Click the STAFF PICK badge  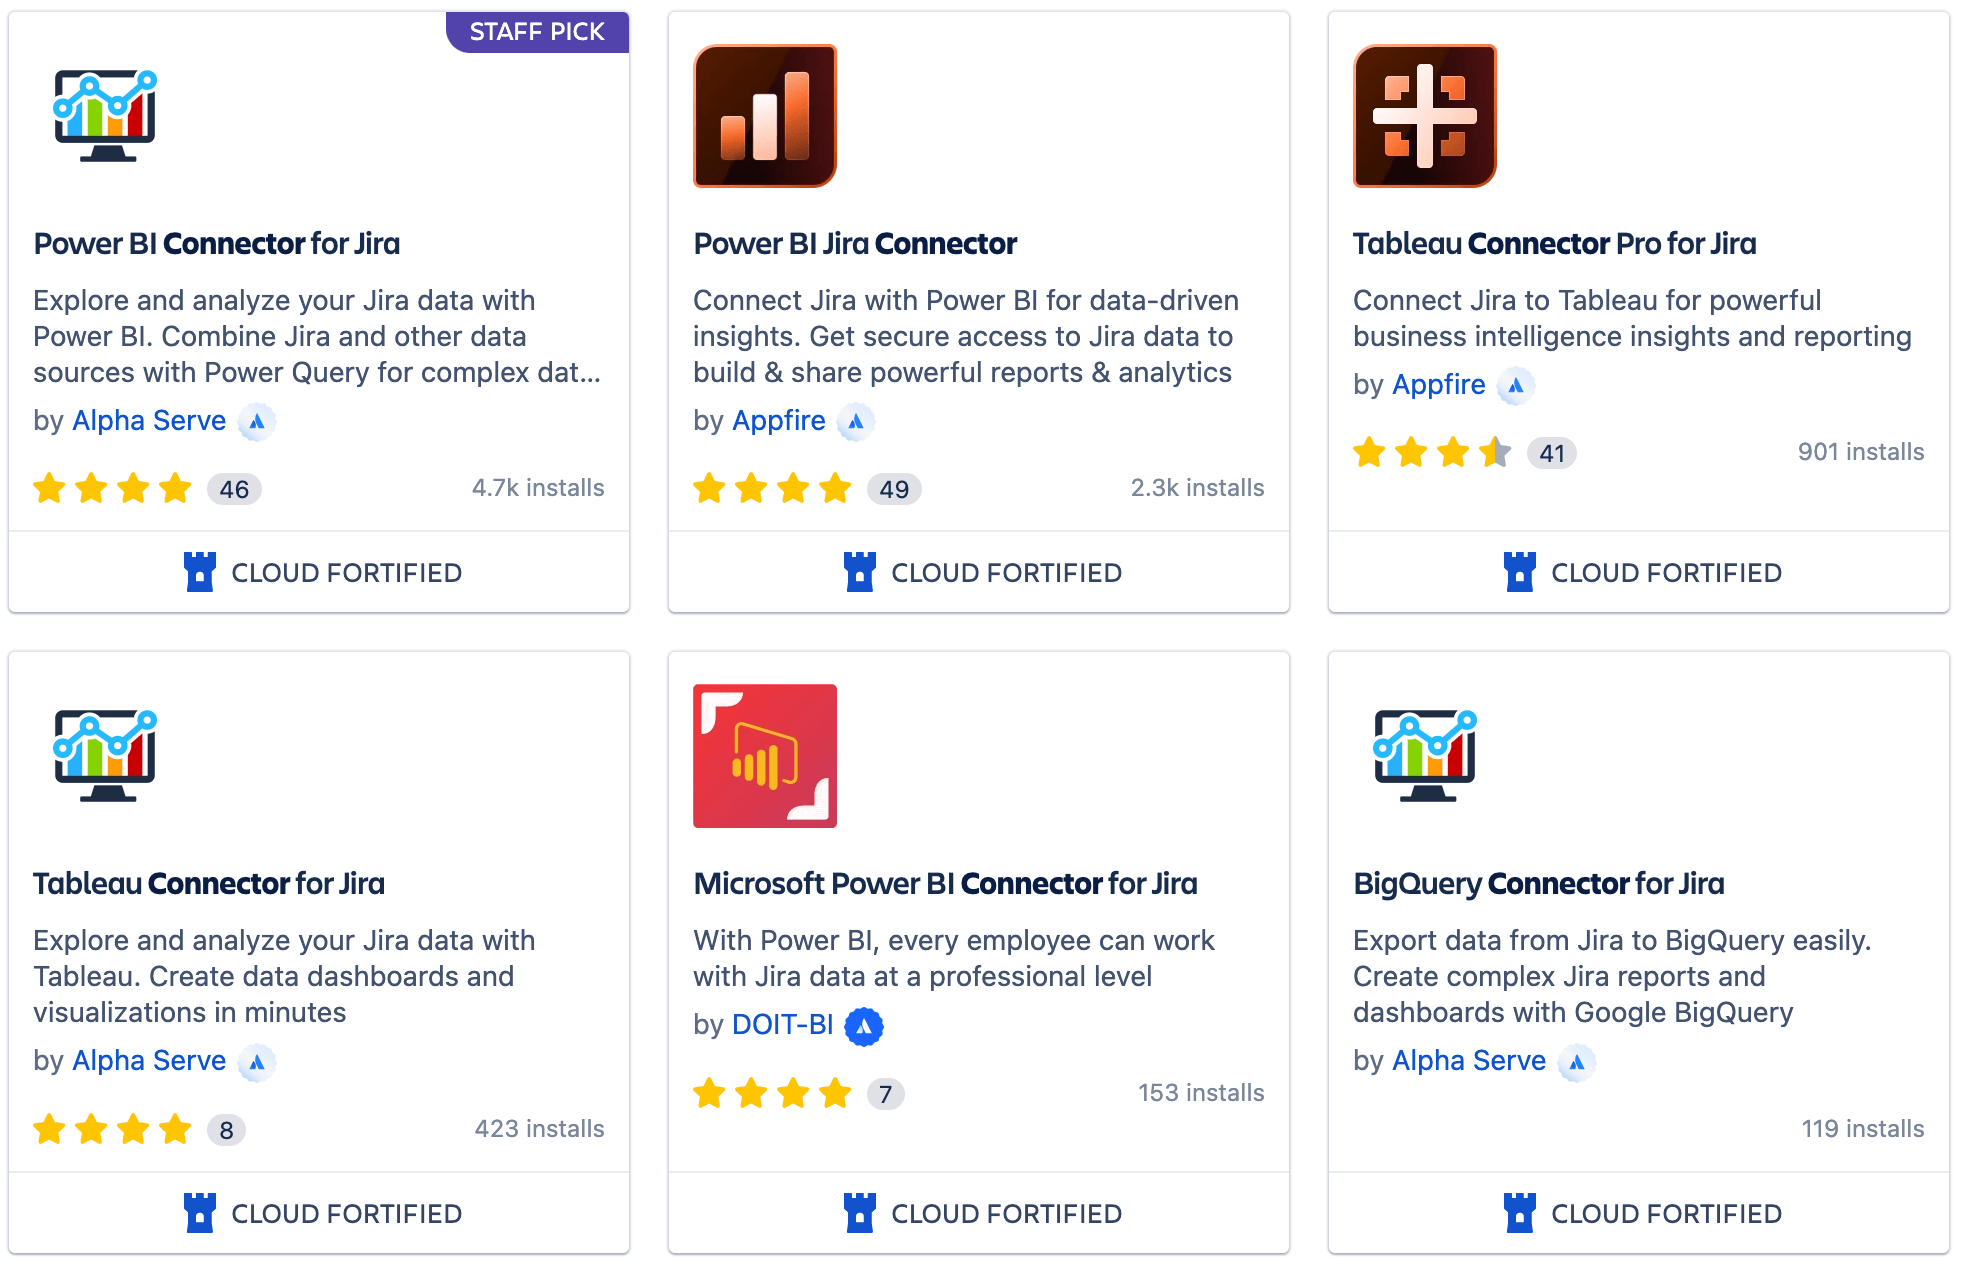537,32
